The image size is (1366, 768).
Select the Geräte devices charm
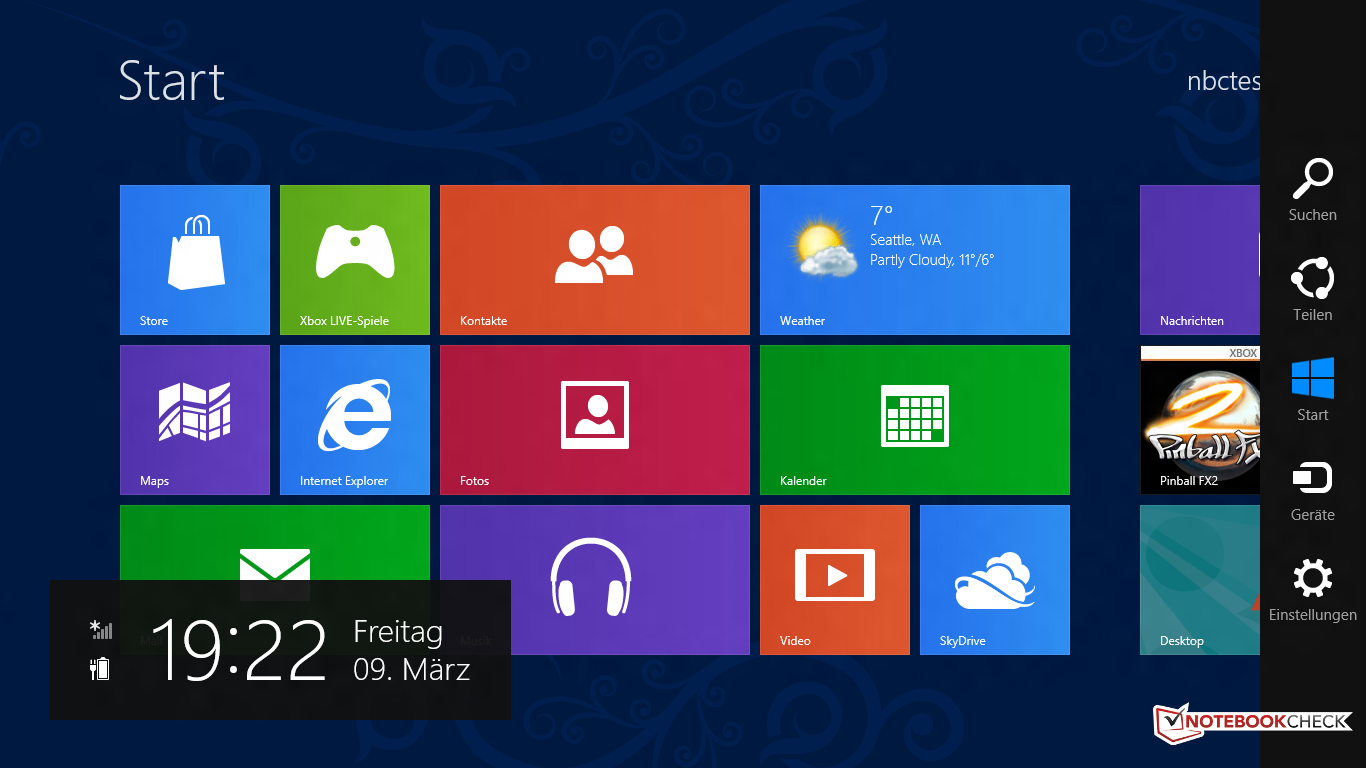[x=1313, y=490]
